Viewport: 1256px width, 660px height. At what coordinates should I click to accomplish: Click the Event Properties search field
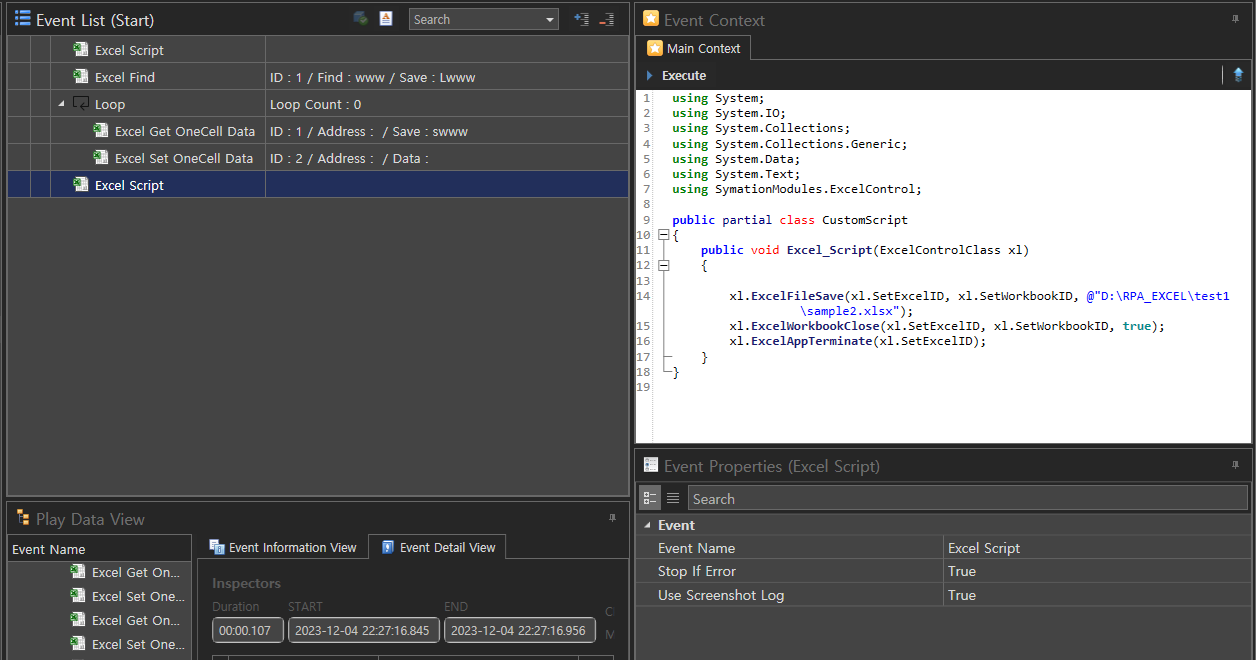(967, 498)
